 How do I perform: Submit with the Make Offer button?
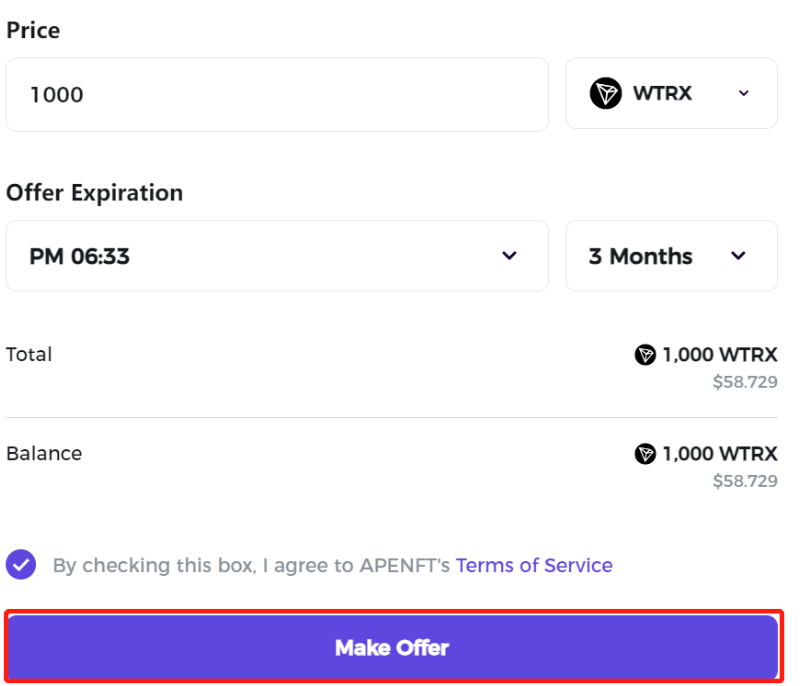[394, 647]
